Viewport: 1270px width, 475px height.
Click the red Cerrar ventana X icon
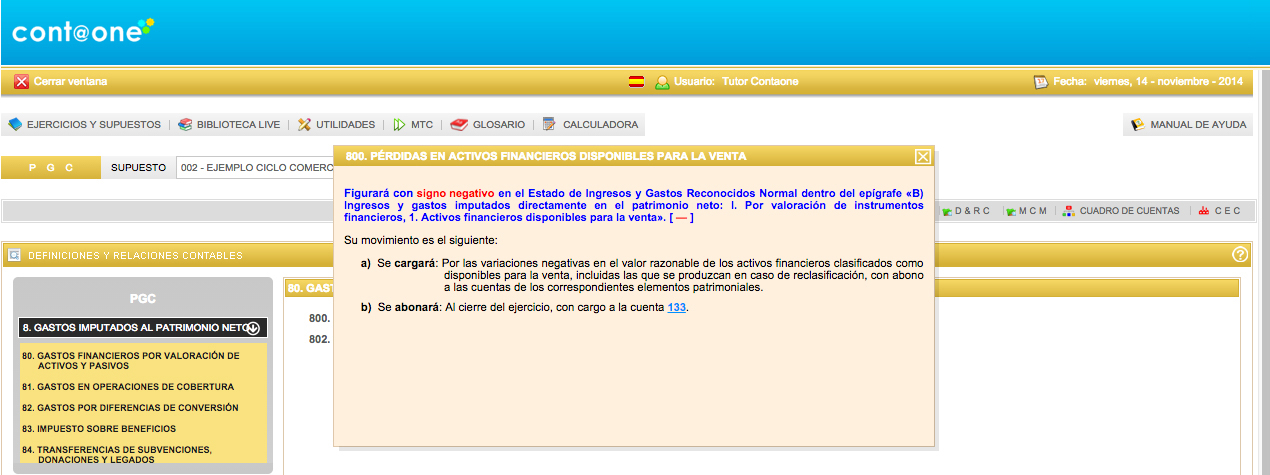[22, 82]
